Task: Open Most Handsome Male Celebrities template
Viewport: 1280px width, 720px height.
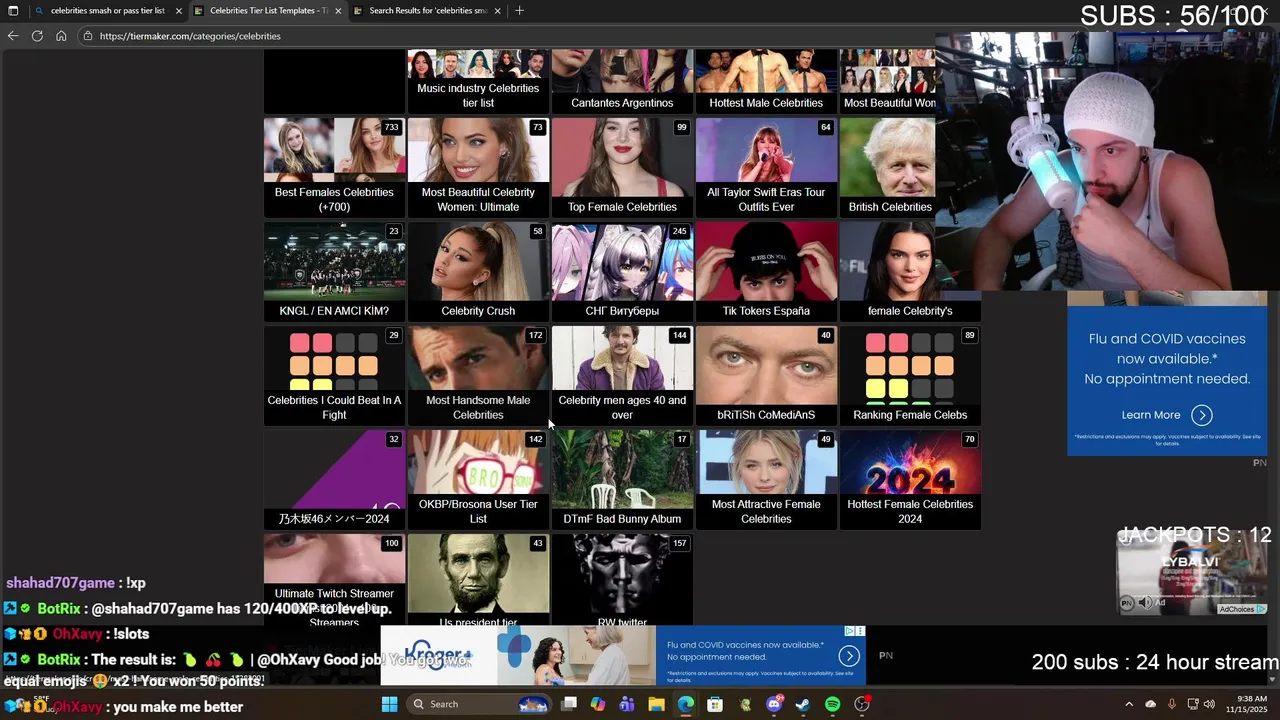Action: (478, 375)
